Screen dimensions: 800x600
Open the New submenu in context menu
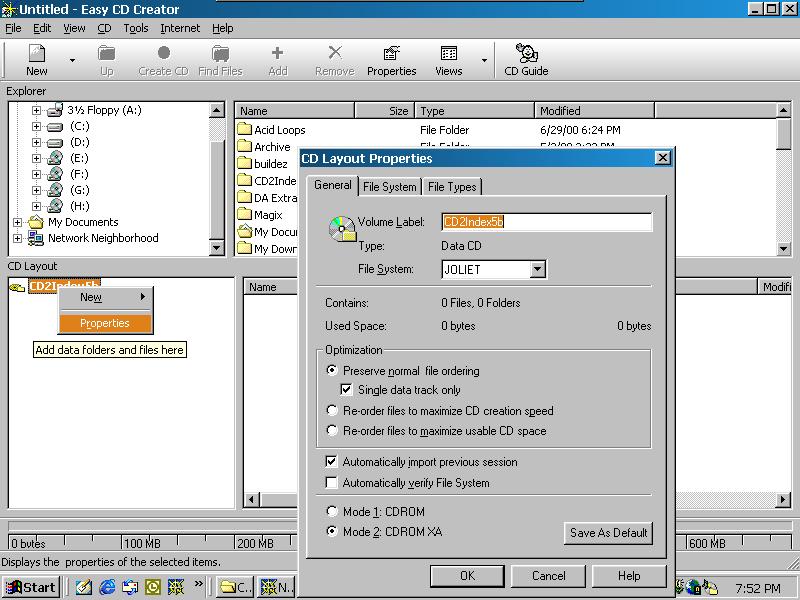click(x=105, y=297)
